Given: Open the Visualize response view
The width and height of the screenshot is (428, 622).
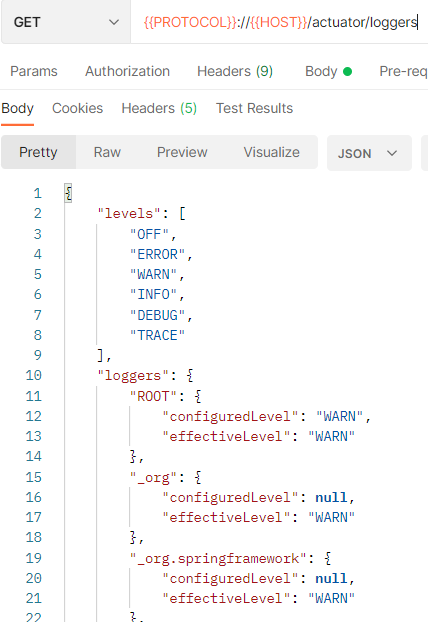Looking at the screenshot, I should 272,152.
